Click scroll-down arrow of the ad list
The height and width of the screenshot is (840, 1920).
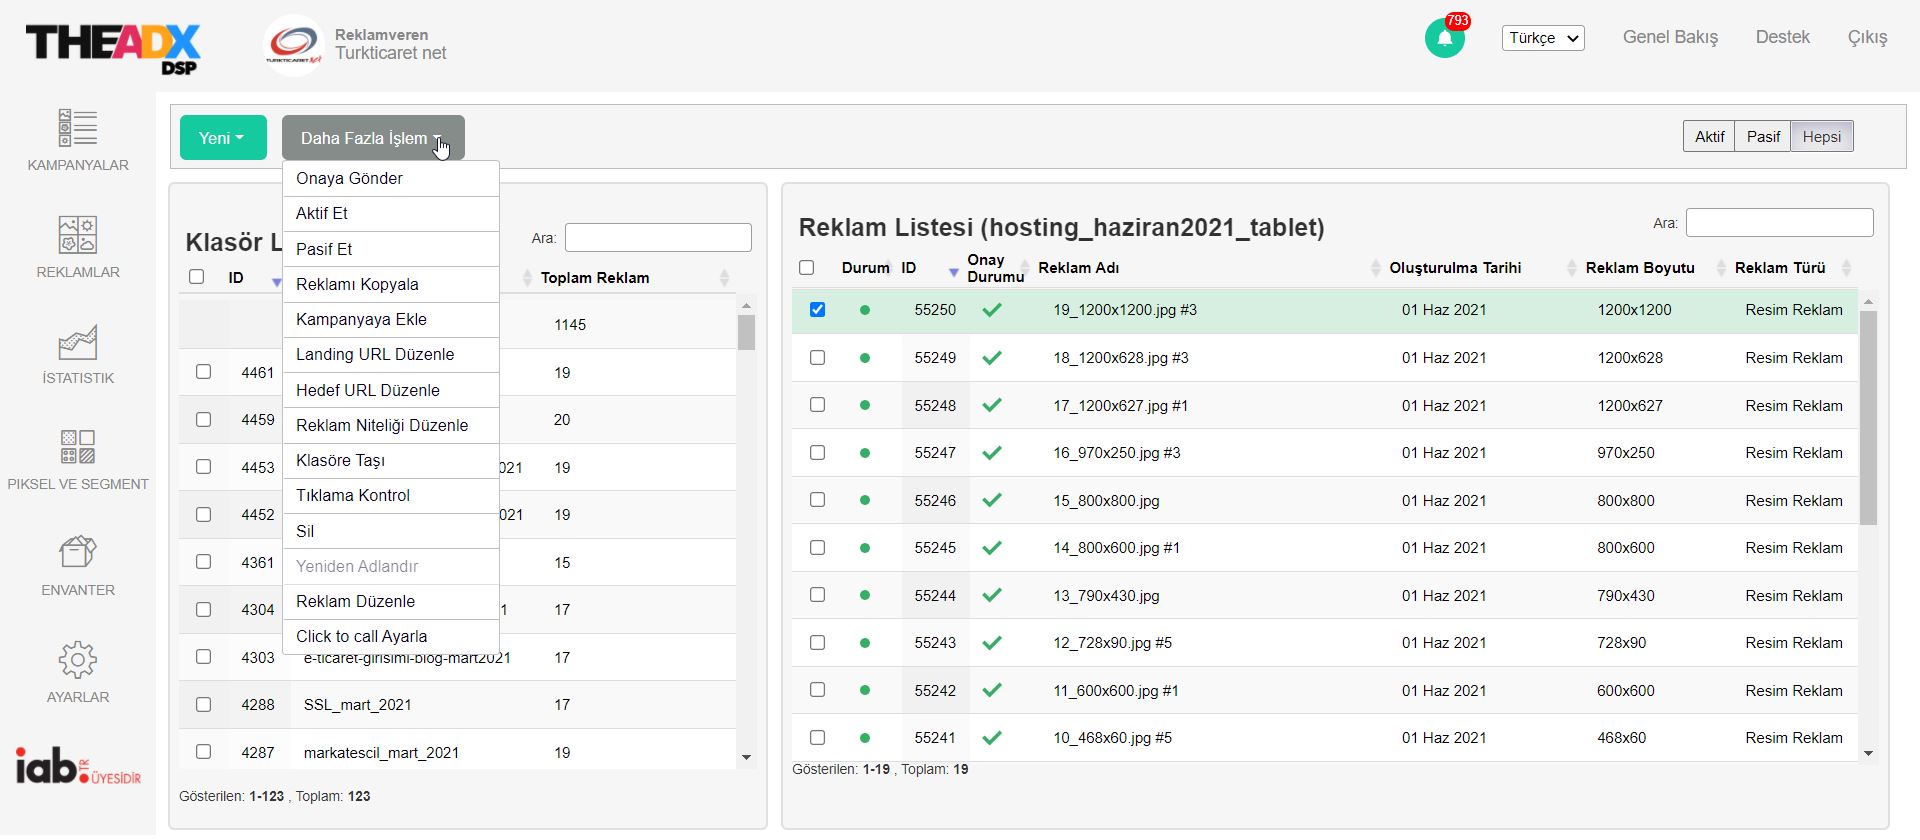click(x=1868, y=754)
